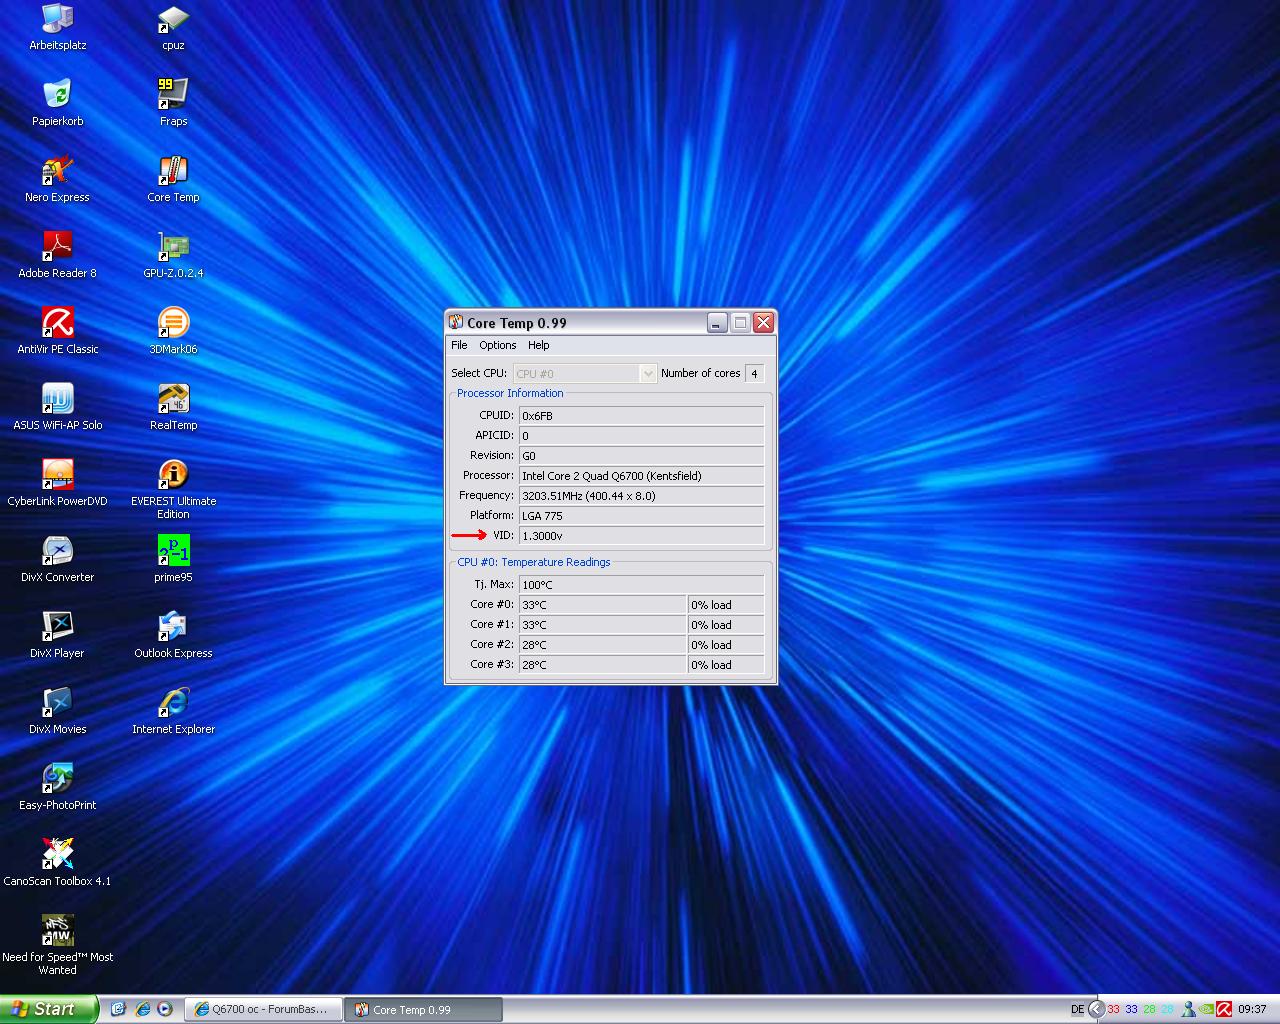Screen dimensions: 1280x1024
Task: Click the DE language indicator
Action: [x=1077, y=1010]
